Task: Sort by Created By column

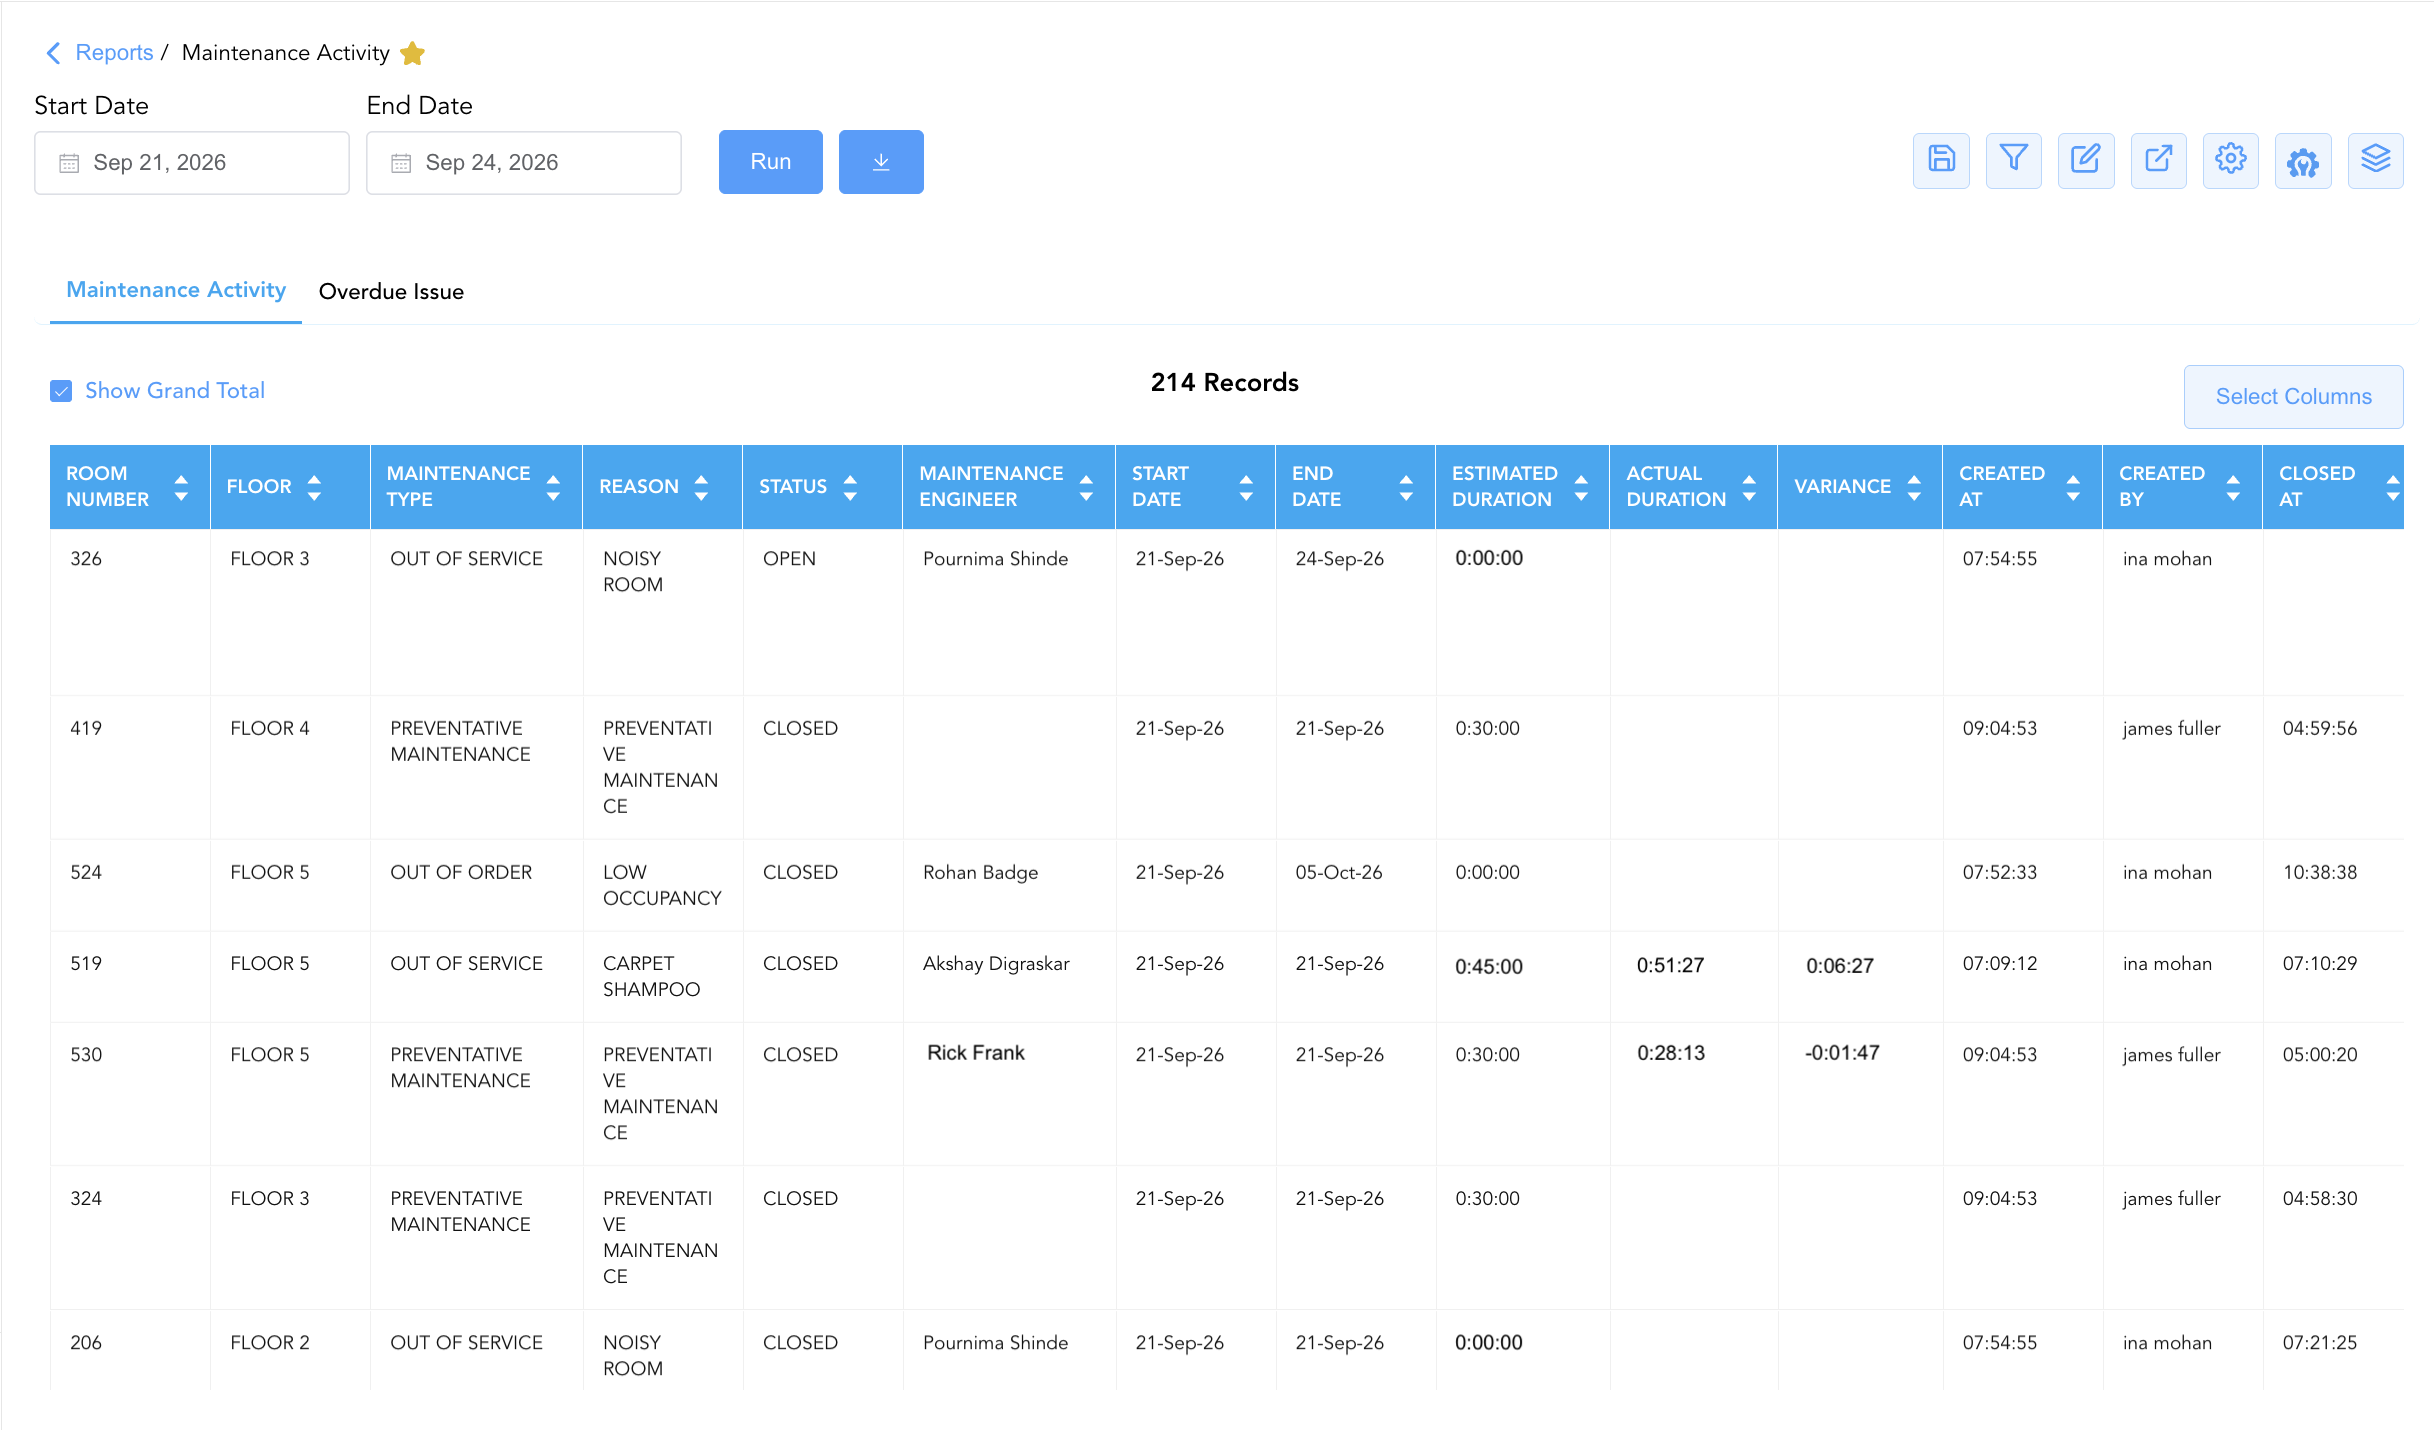Action: pos(2233,487)
